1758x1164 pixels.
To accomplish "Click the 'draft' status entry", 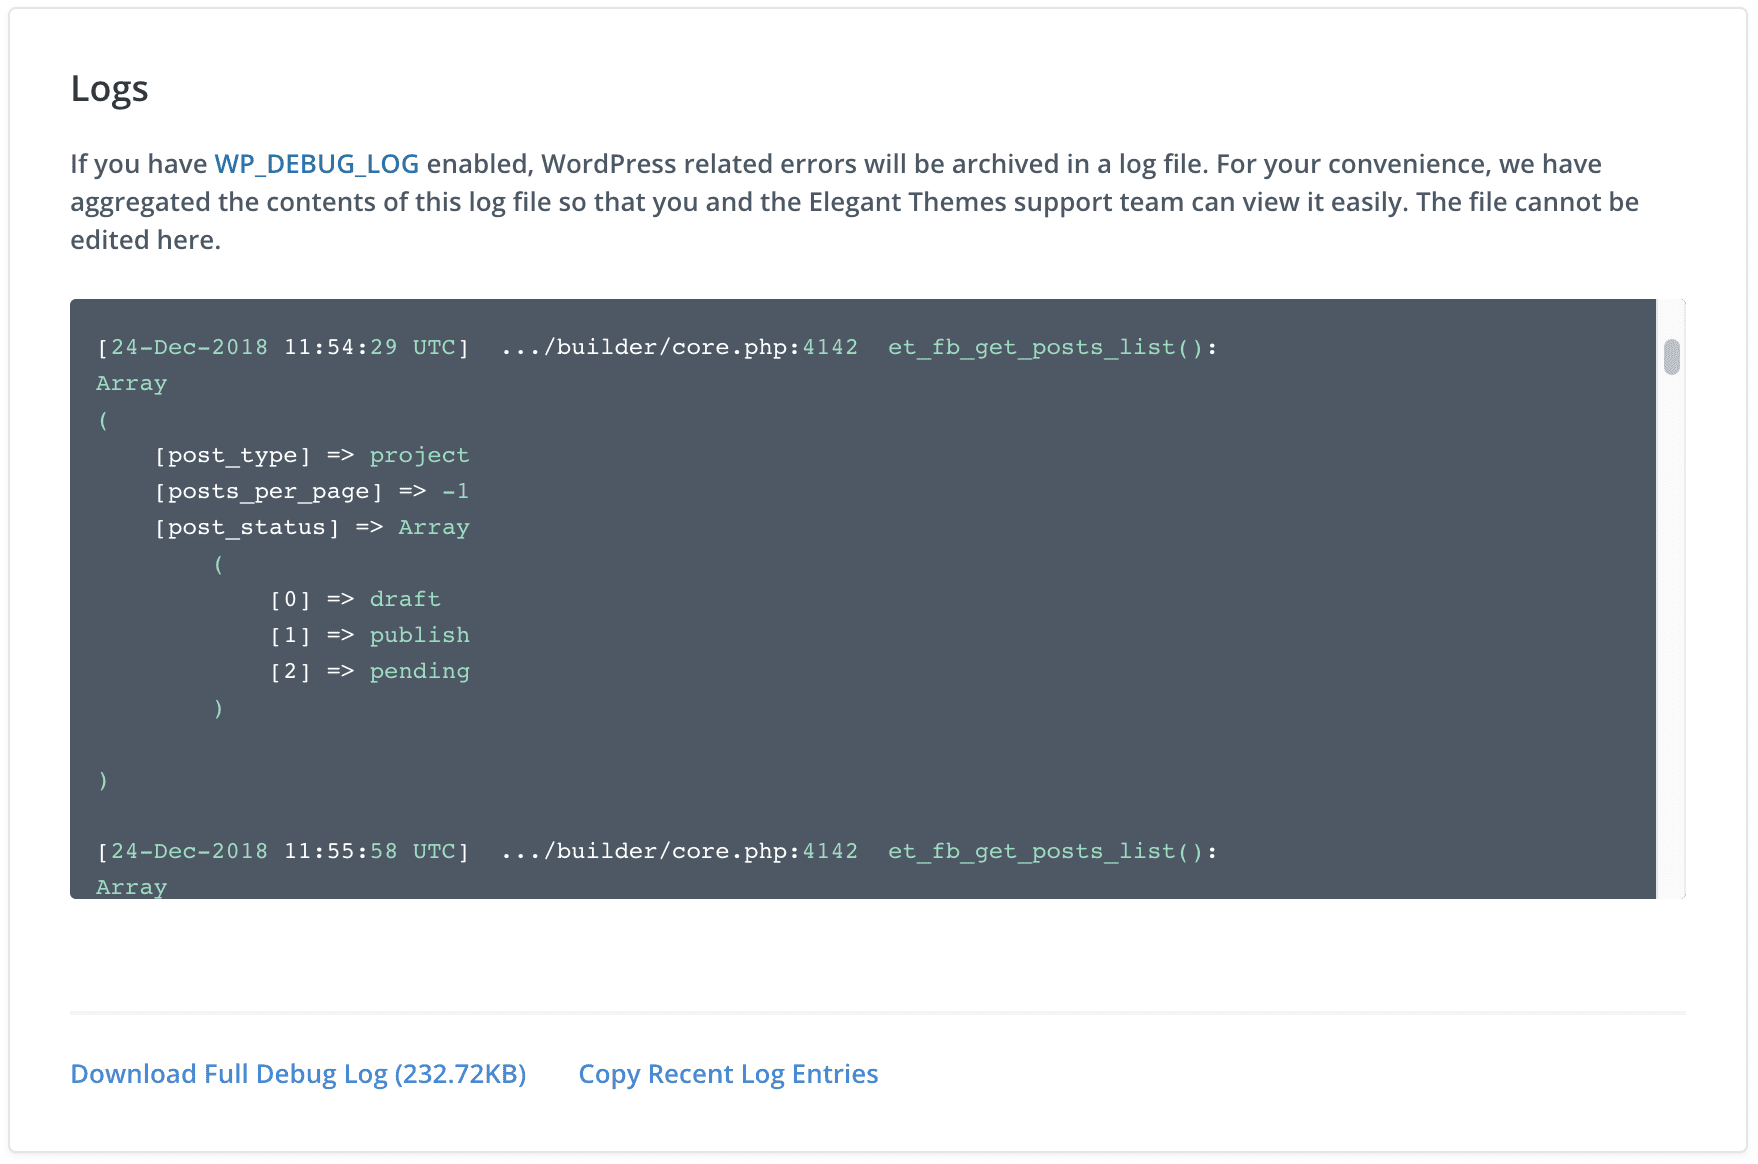I will click(405, 600).
